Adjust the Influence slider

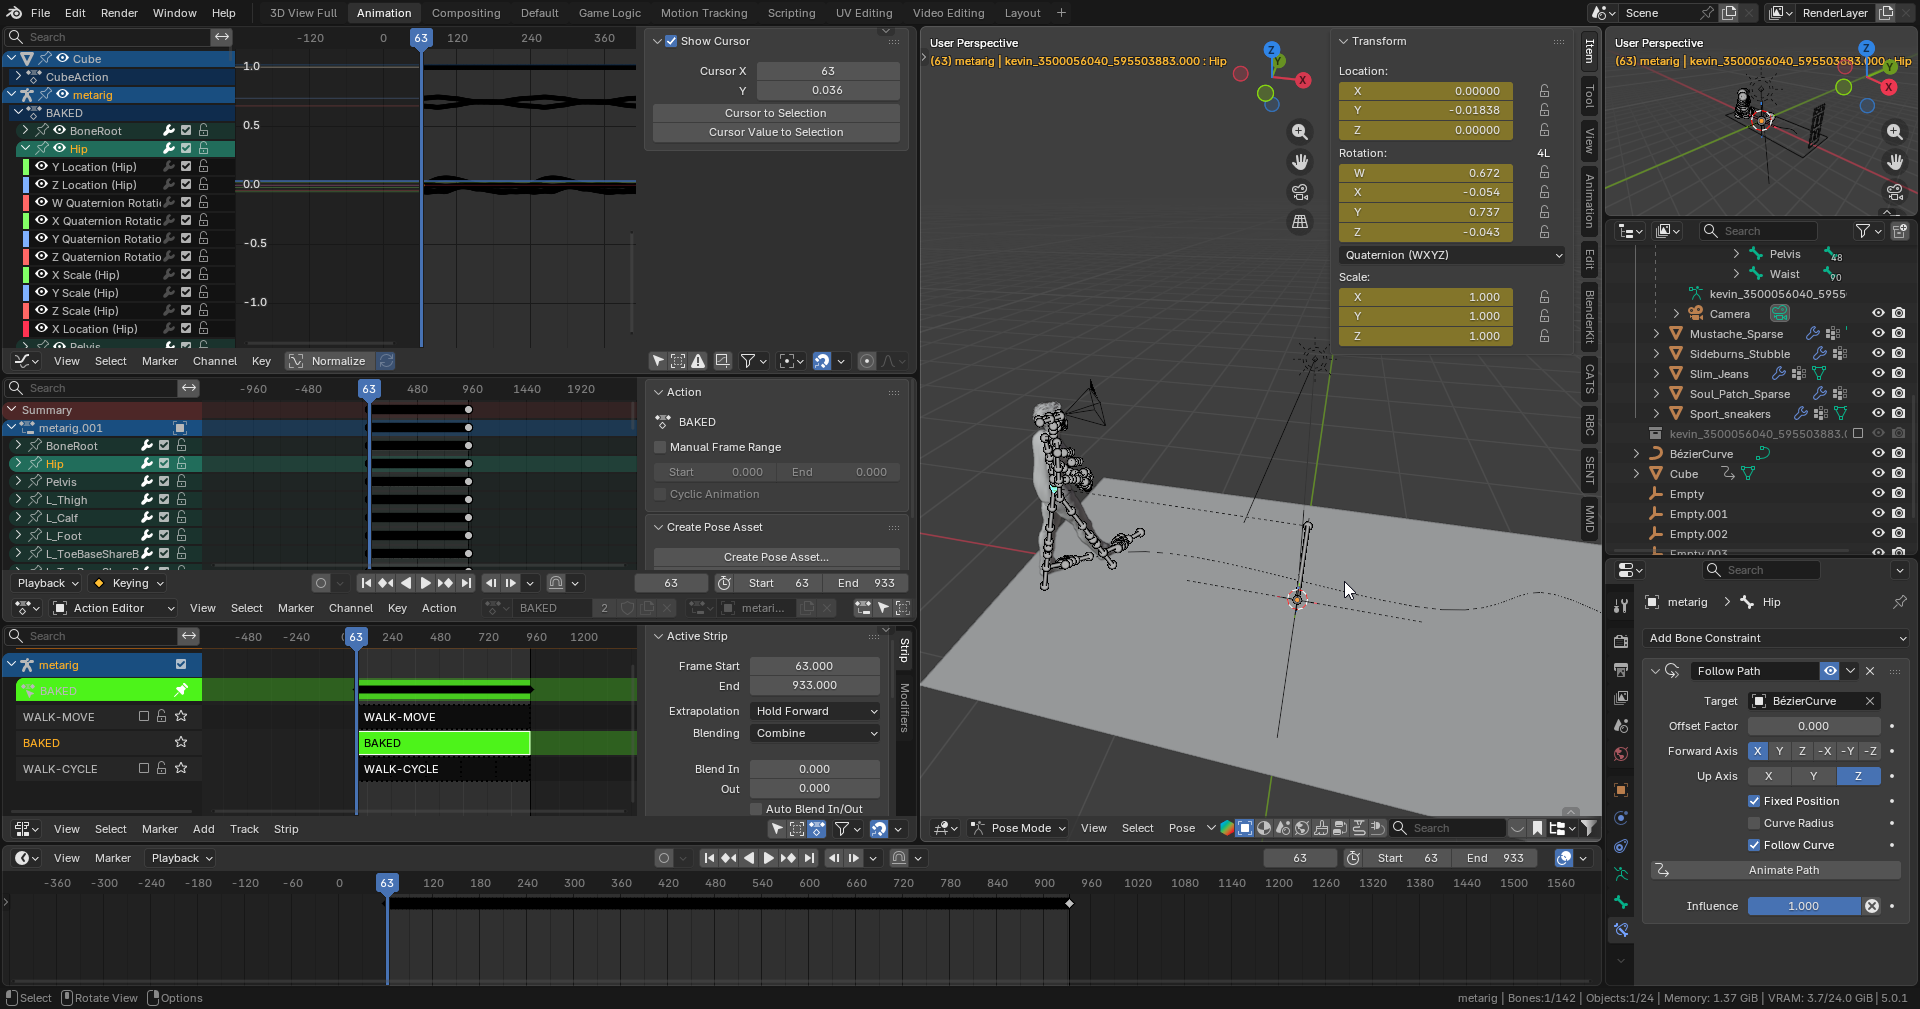tap(1803, 906)
